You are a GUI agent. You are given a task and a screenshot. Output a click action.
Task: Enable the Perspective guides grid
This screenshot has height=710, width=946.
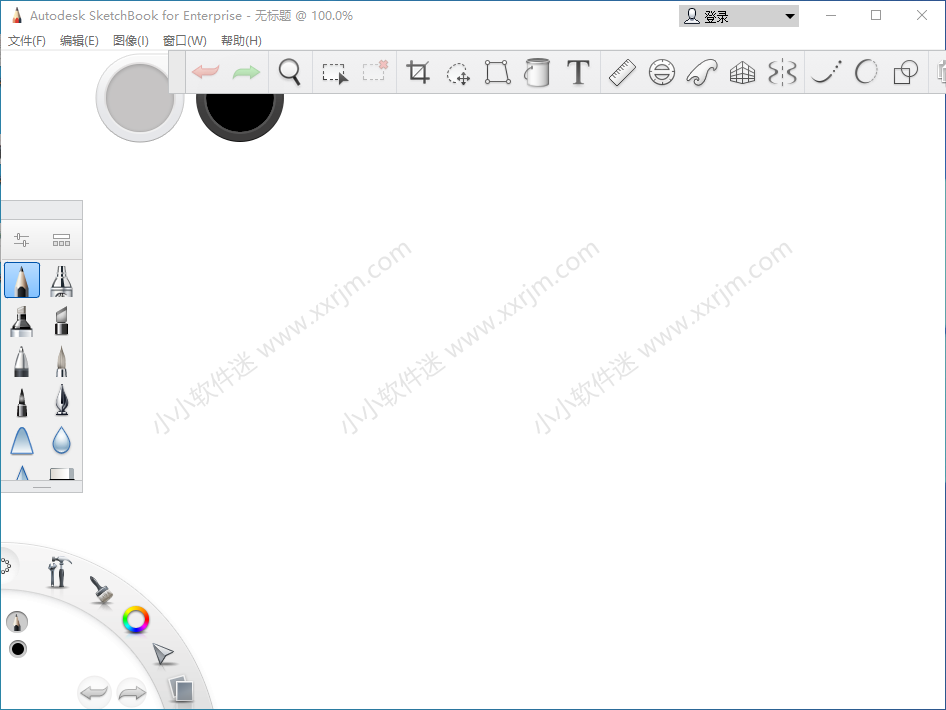click(742, 72)
